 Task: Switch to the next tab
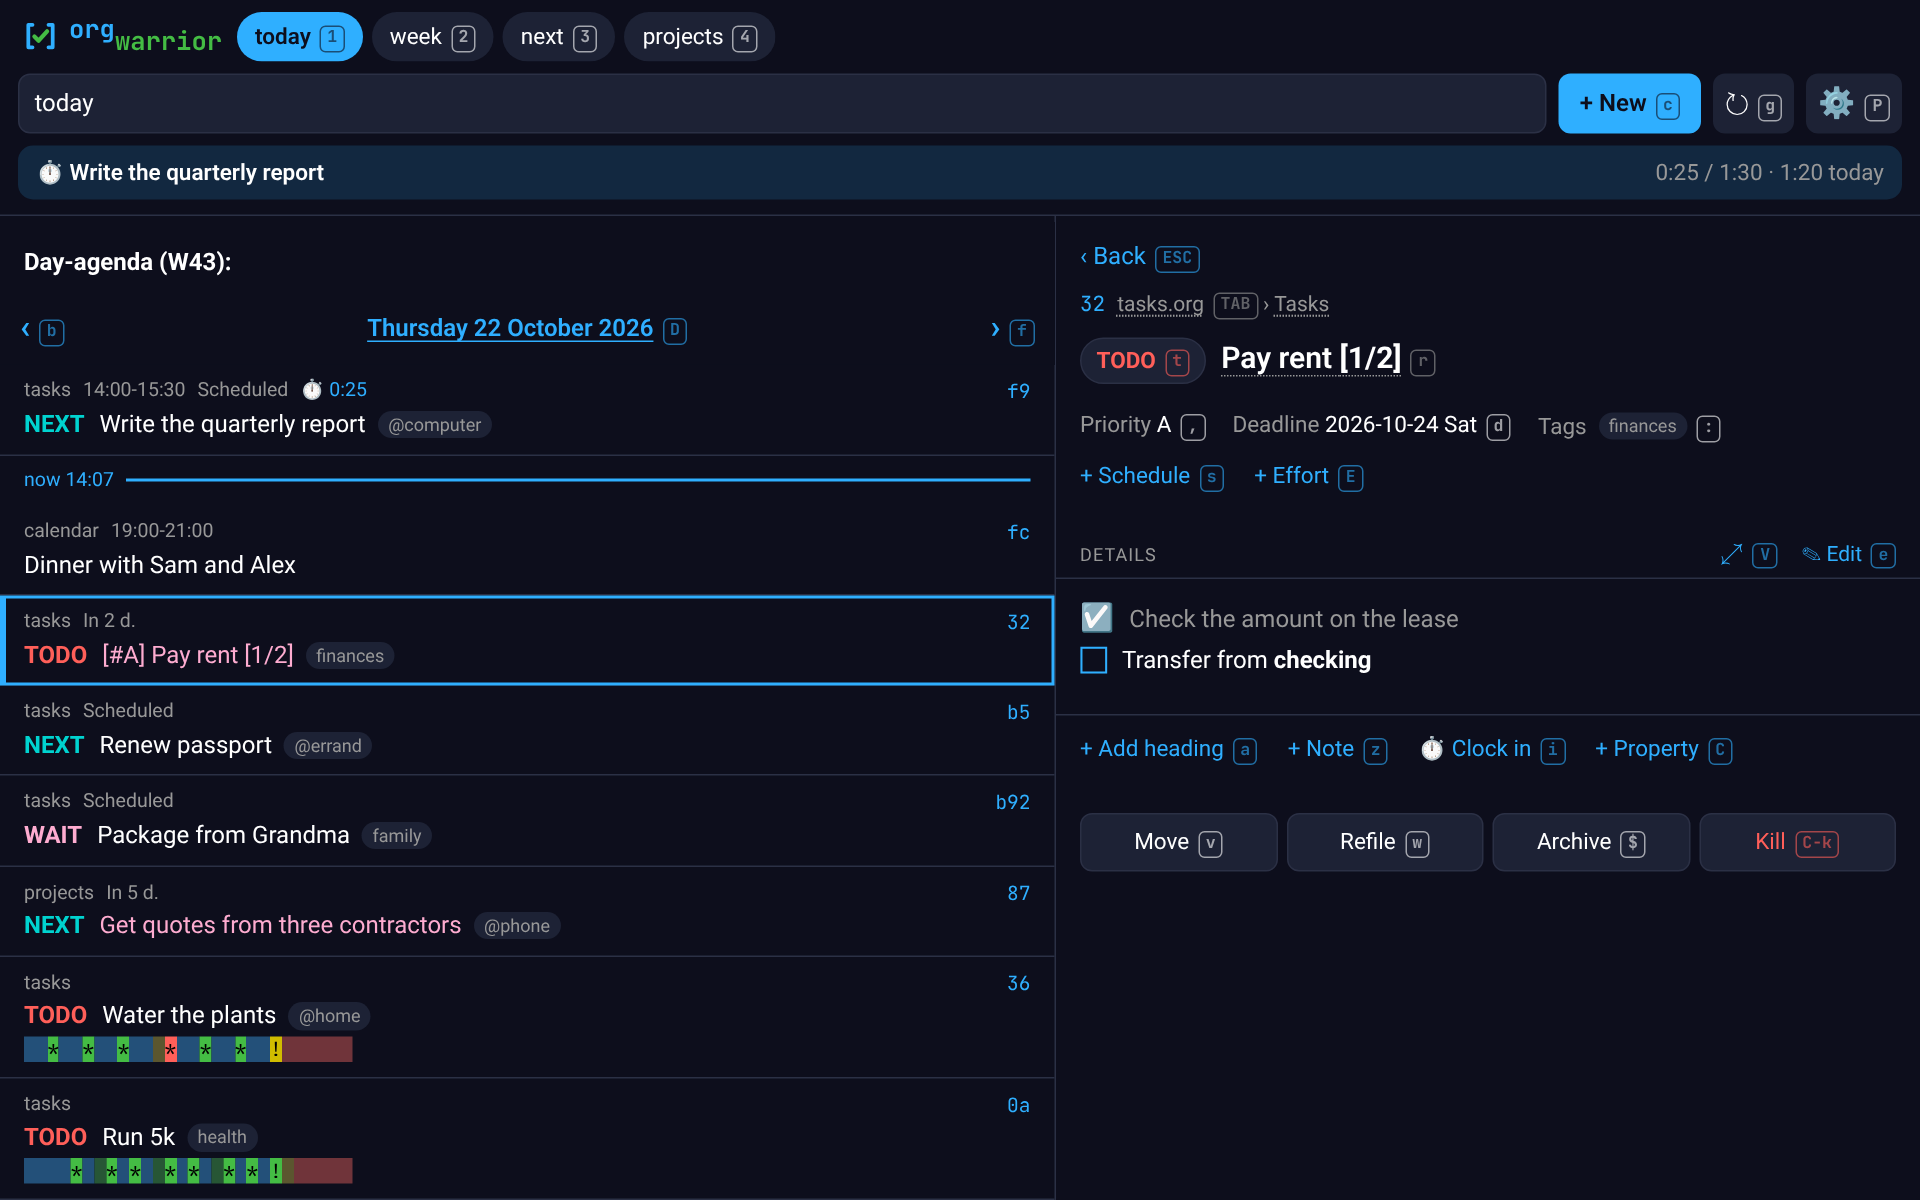[558, 37]
